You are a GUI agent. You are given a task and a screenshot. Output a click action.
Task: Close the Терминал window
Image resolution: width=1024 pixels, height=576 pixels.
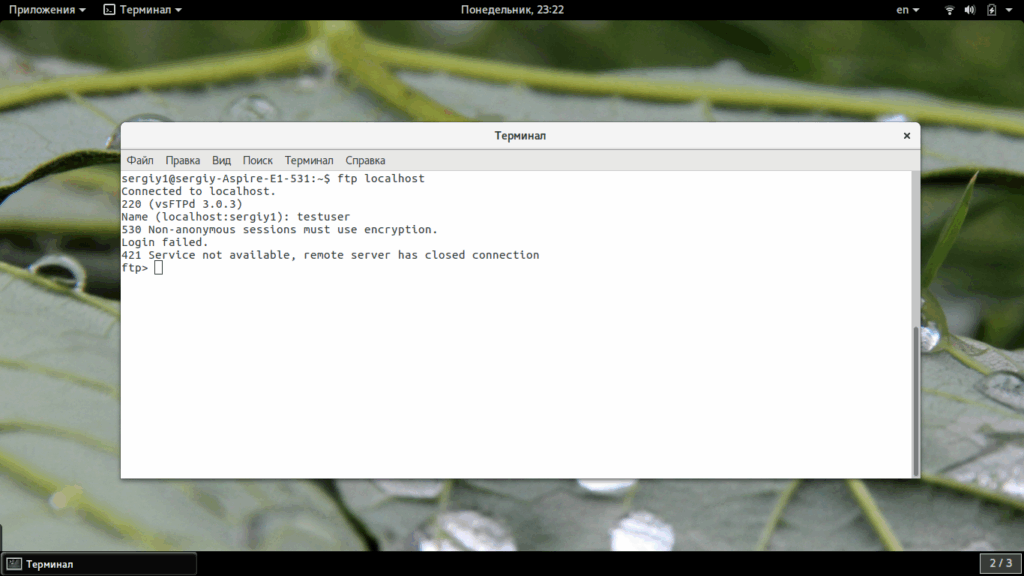[906, 136]
